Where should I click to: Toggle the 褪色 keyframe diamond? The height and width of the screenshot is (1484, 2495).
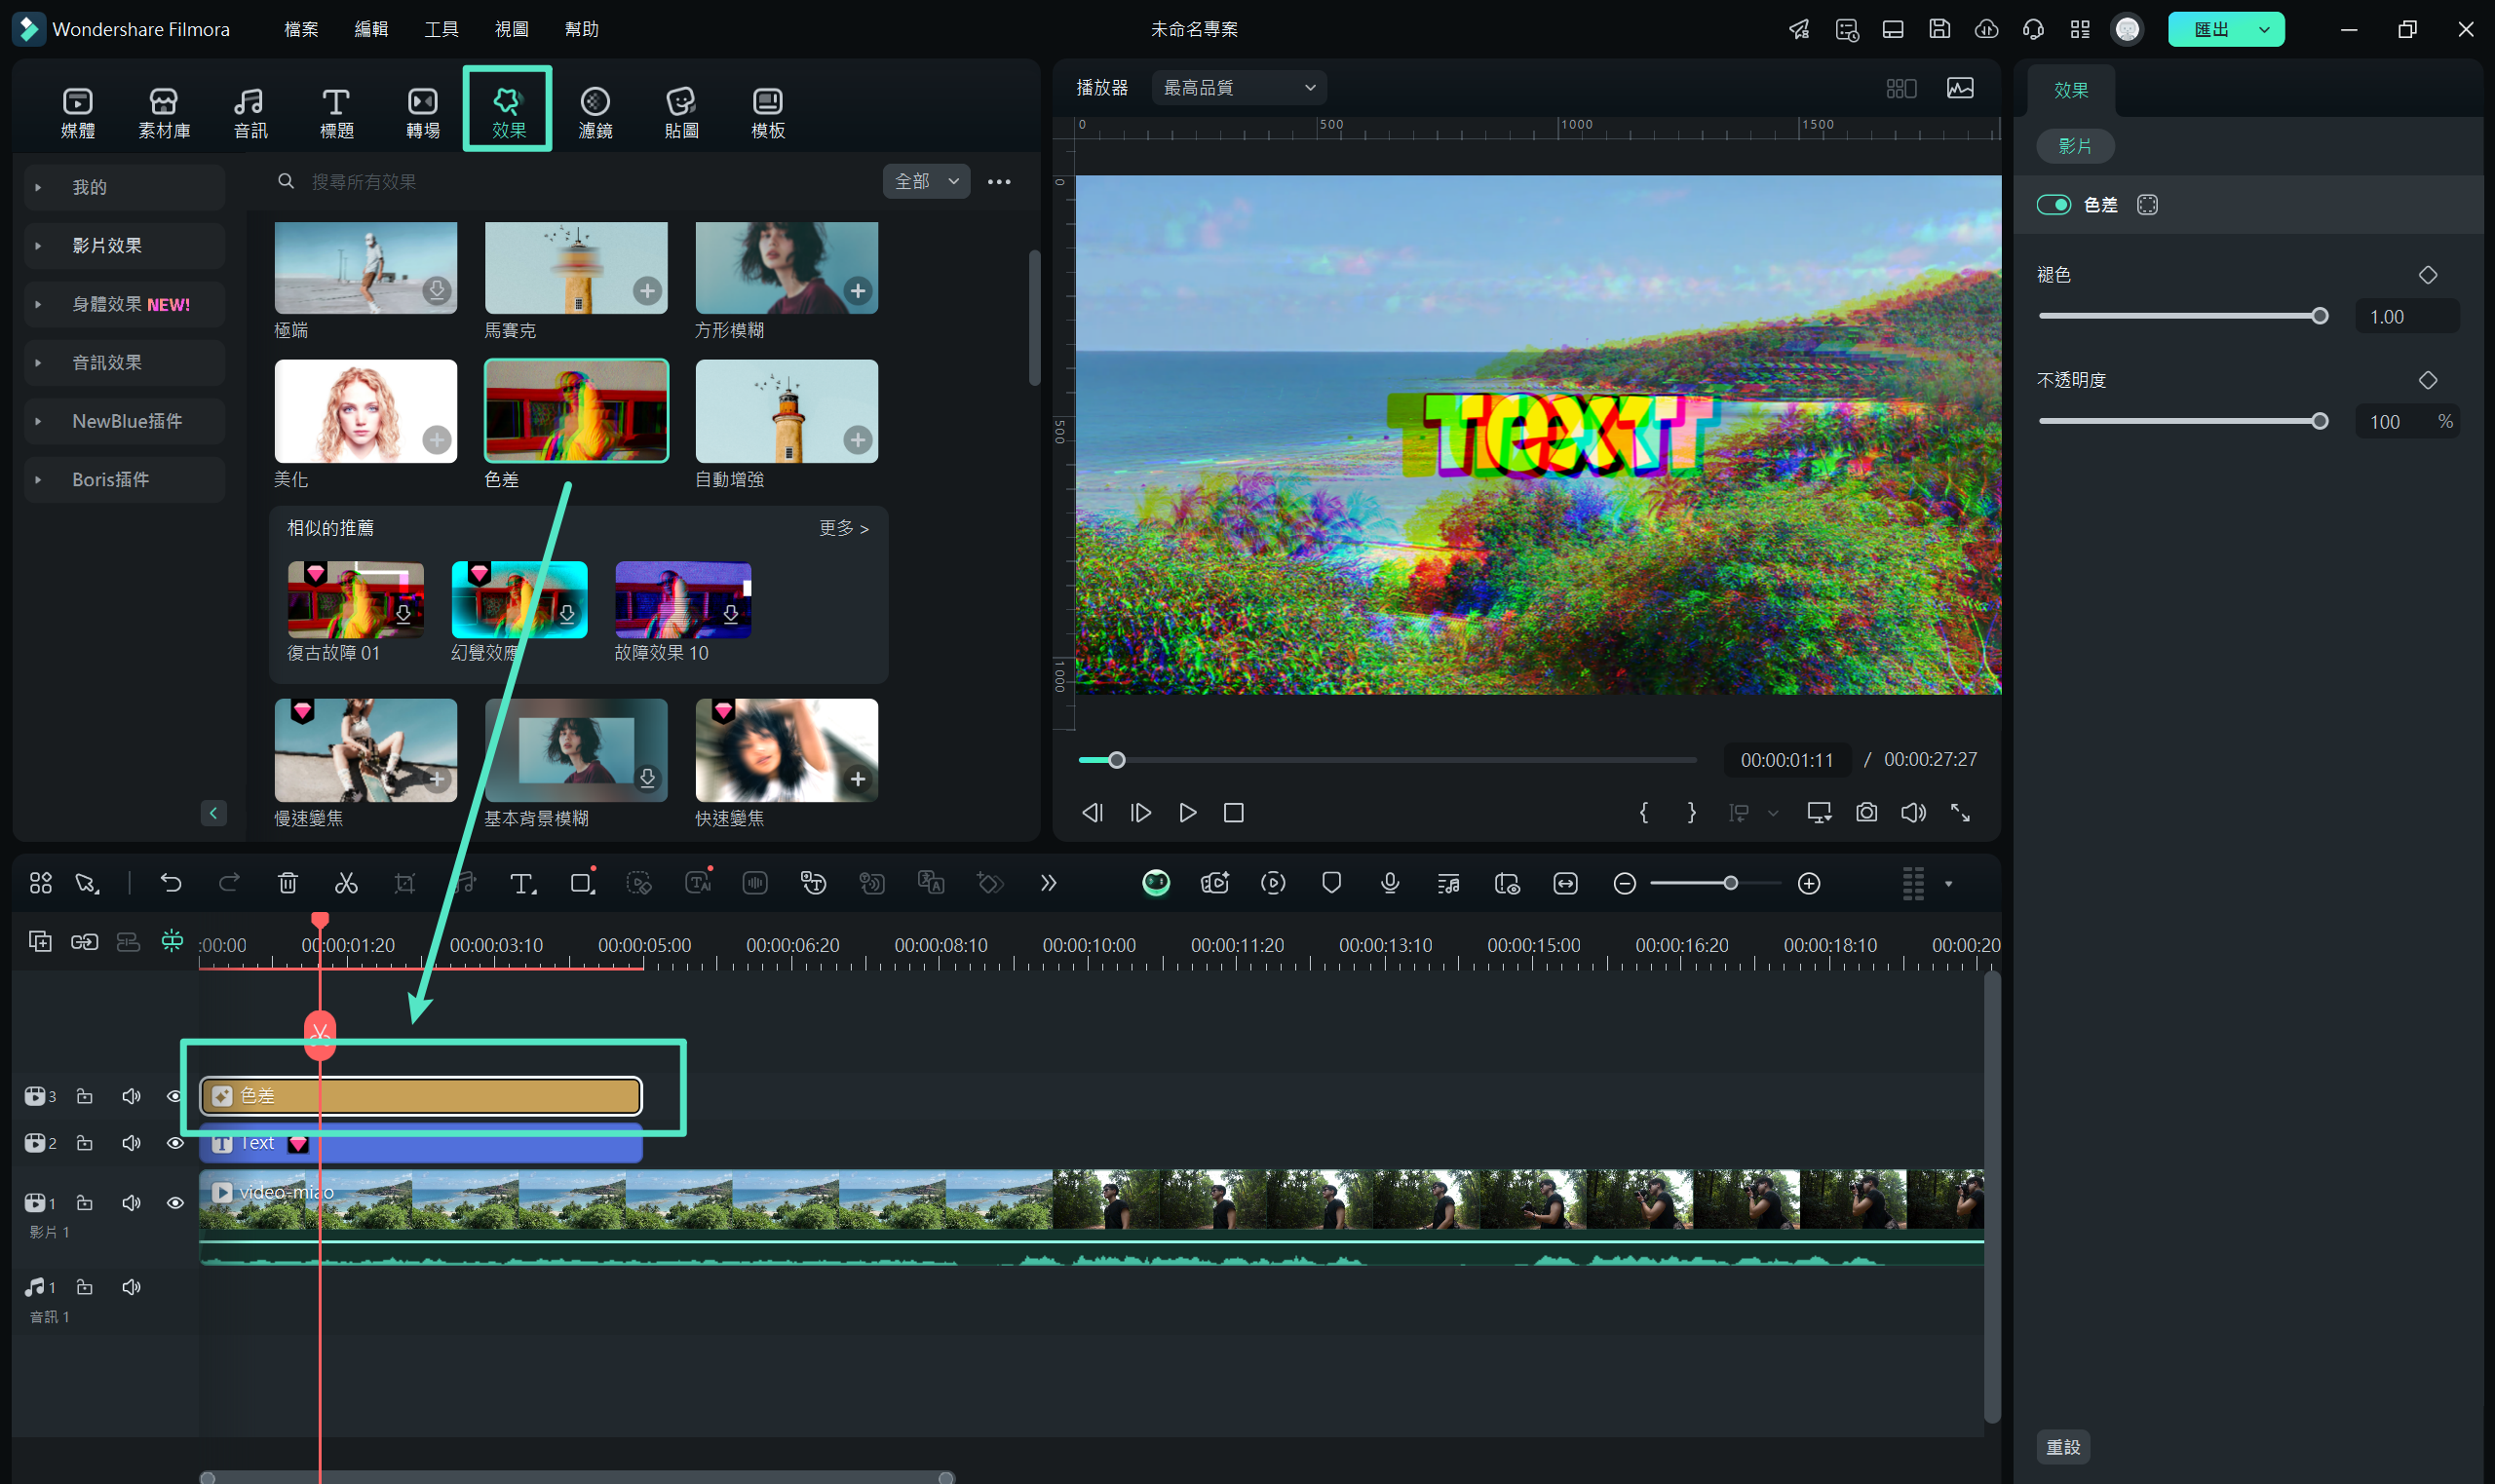coord(2428,275)
